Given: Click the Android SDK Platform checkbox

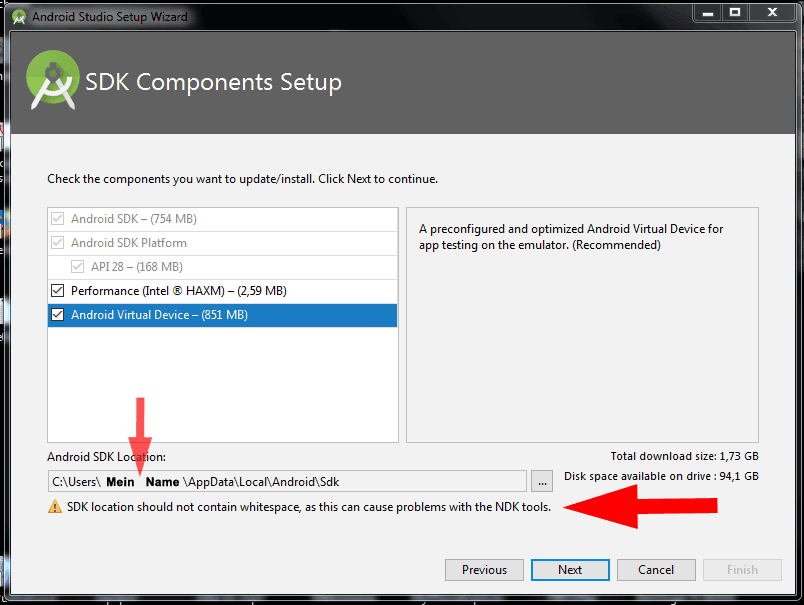Looking at the screenshot, I should tap(57, 243).
